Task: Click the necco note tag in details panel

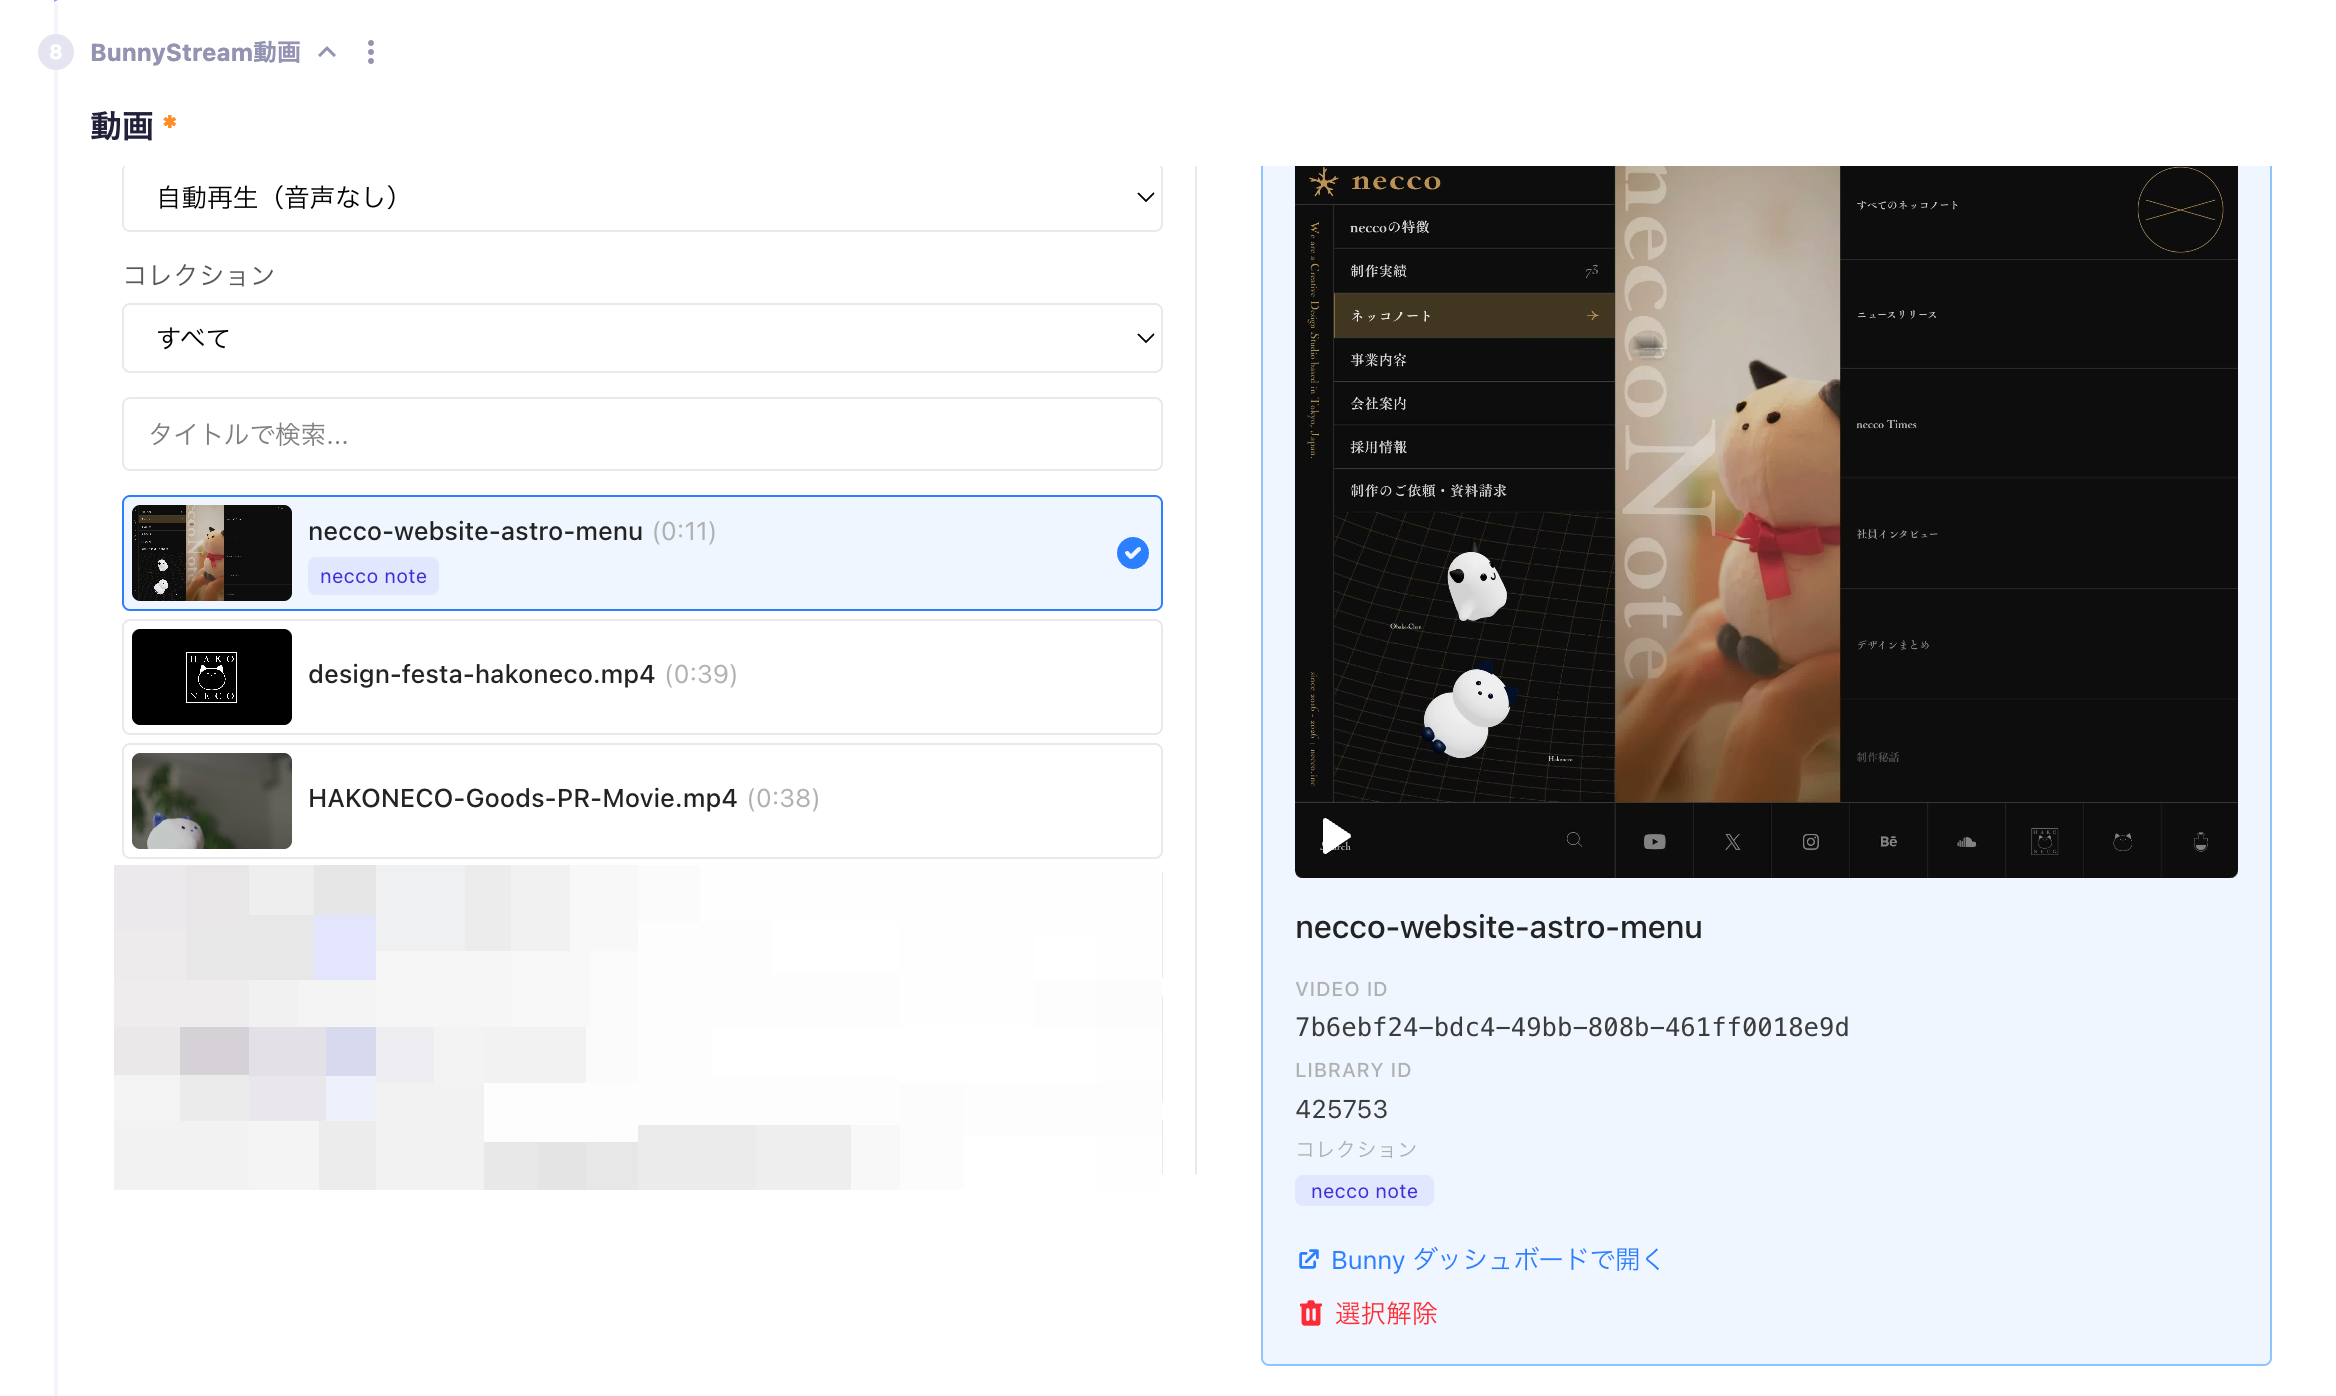Action: pos(1364,1191)
